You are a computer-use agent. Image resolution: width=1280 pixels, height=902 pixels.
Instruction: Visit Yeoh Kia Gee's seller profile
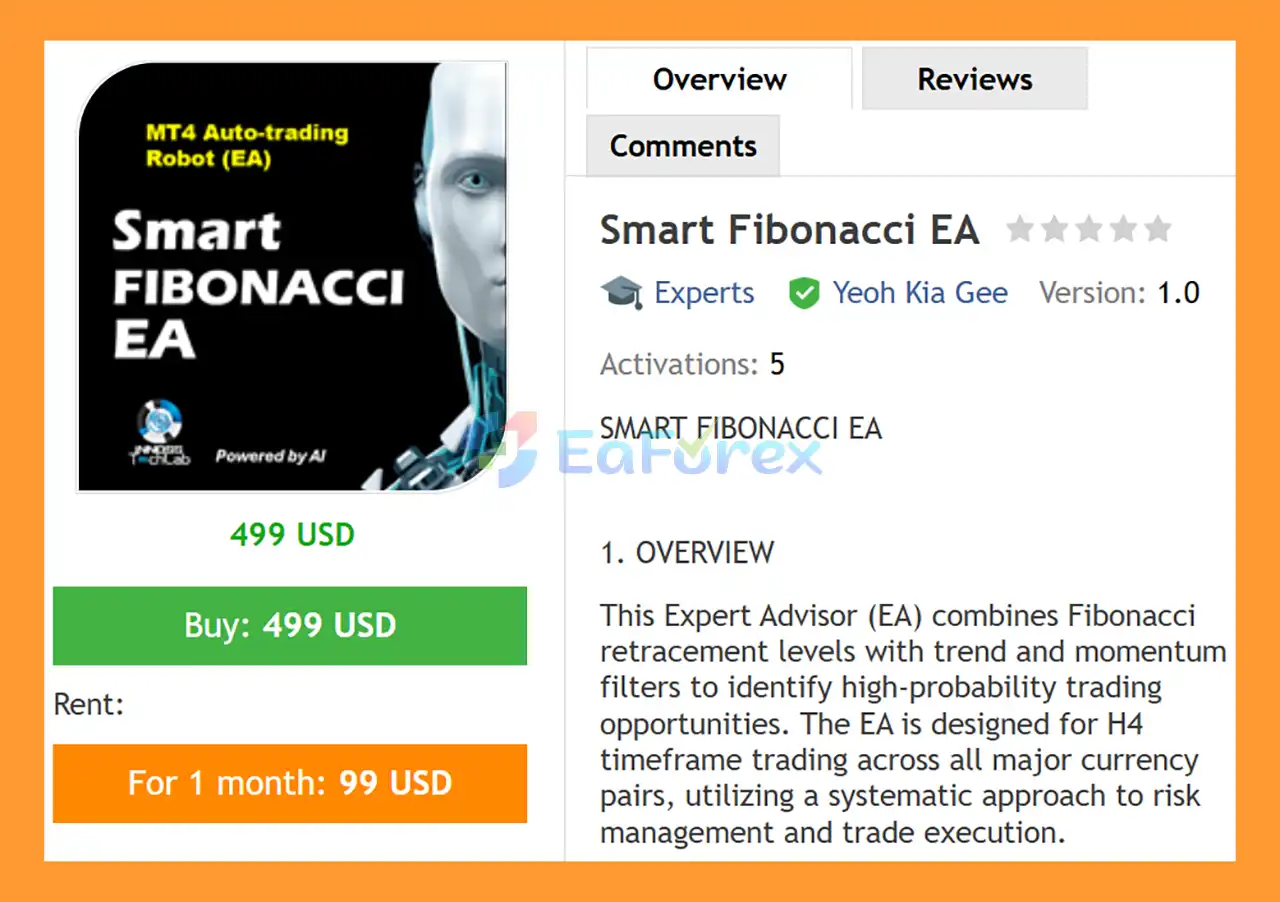click(x=920, y=292)
